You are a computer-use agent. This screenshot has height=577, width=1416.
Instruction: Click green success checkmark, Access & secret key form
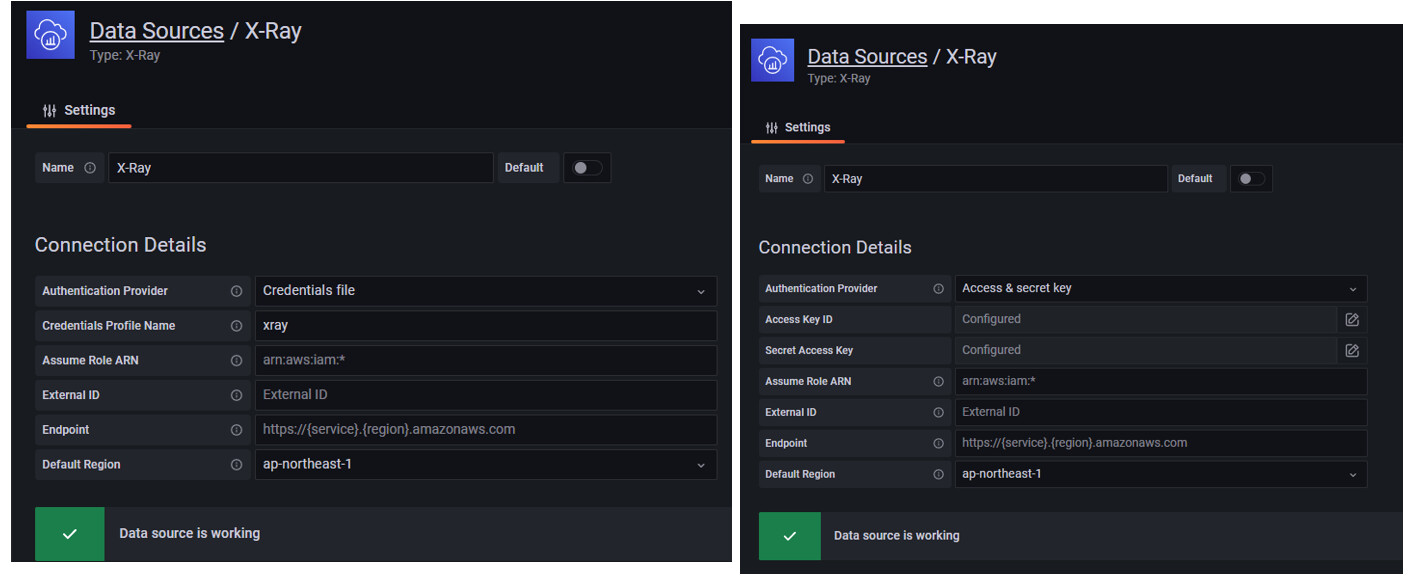(790, 536)
